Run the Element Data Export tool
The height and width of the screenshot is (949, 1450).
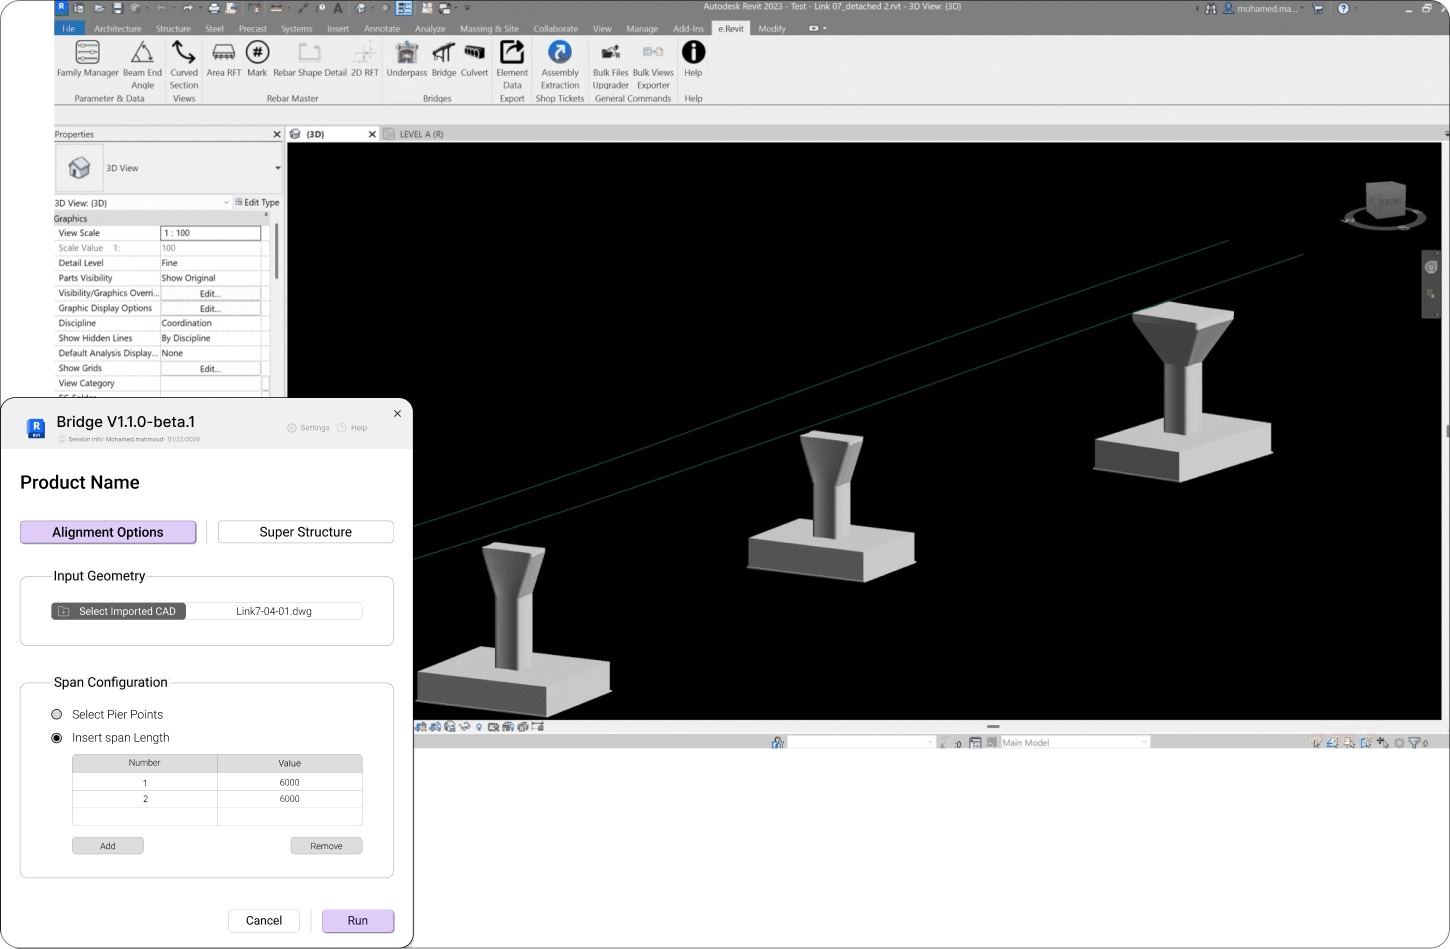(x=512, y=62)
